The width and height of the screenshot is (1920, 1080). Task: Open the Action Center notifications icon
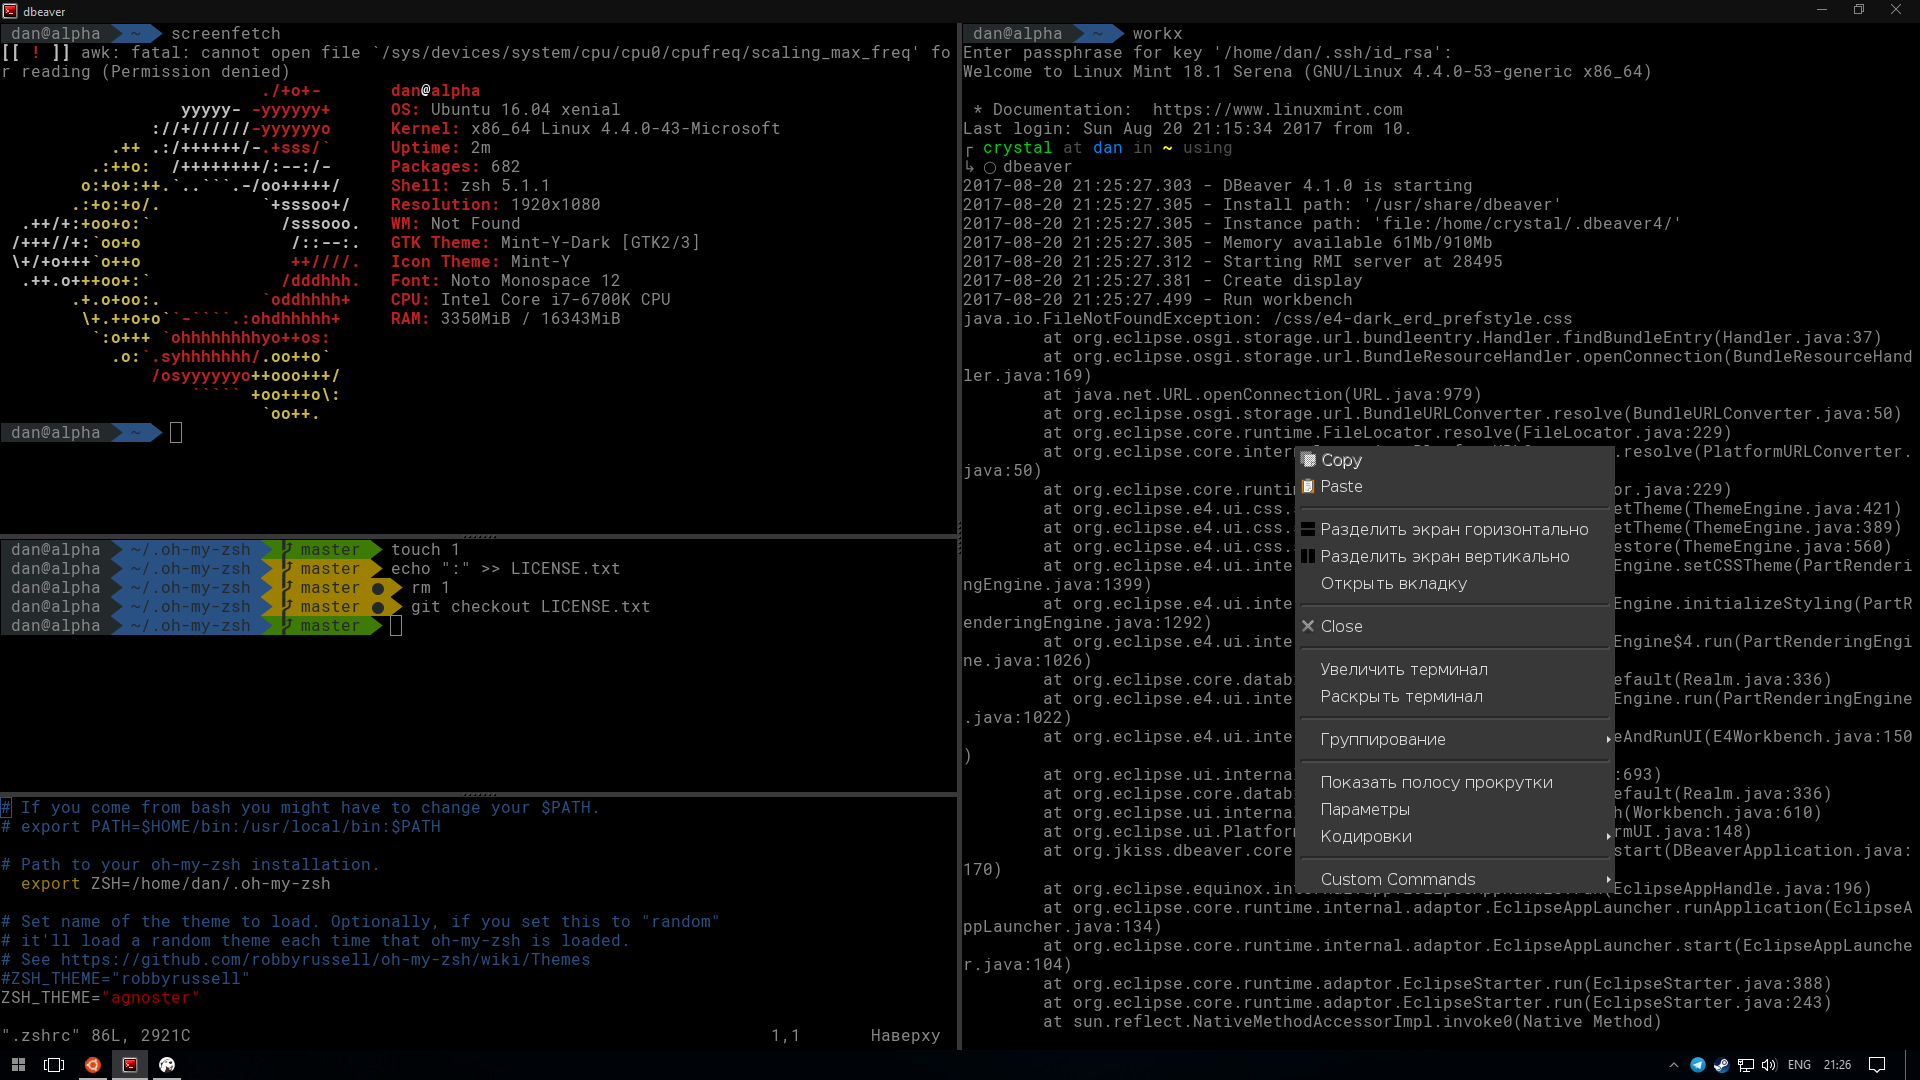tap(1877, 1065)
